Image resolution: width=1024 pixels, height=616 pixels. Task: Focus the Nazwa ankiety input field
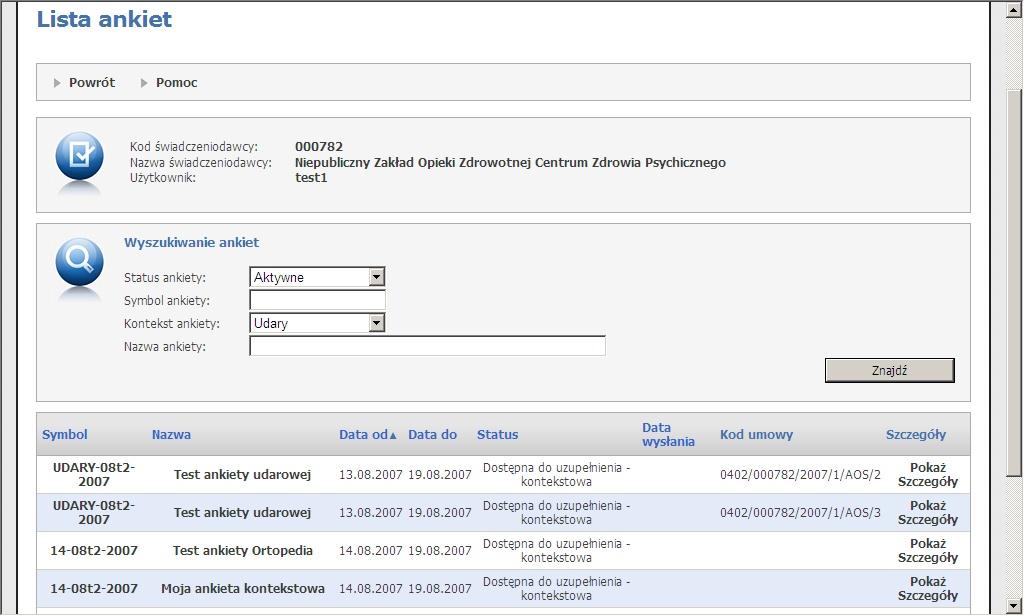[428, 346]
